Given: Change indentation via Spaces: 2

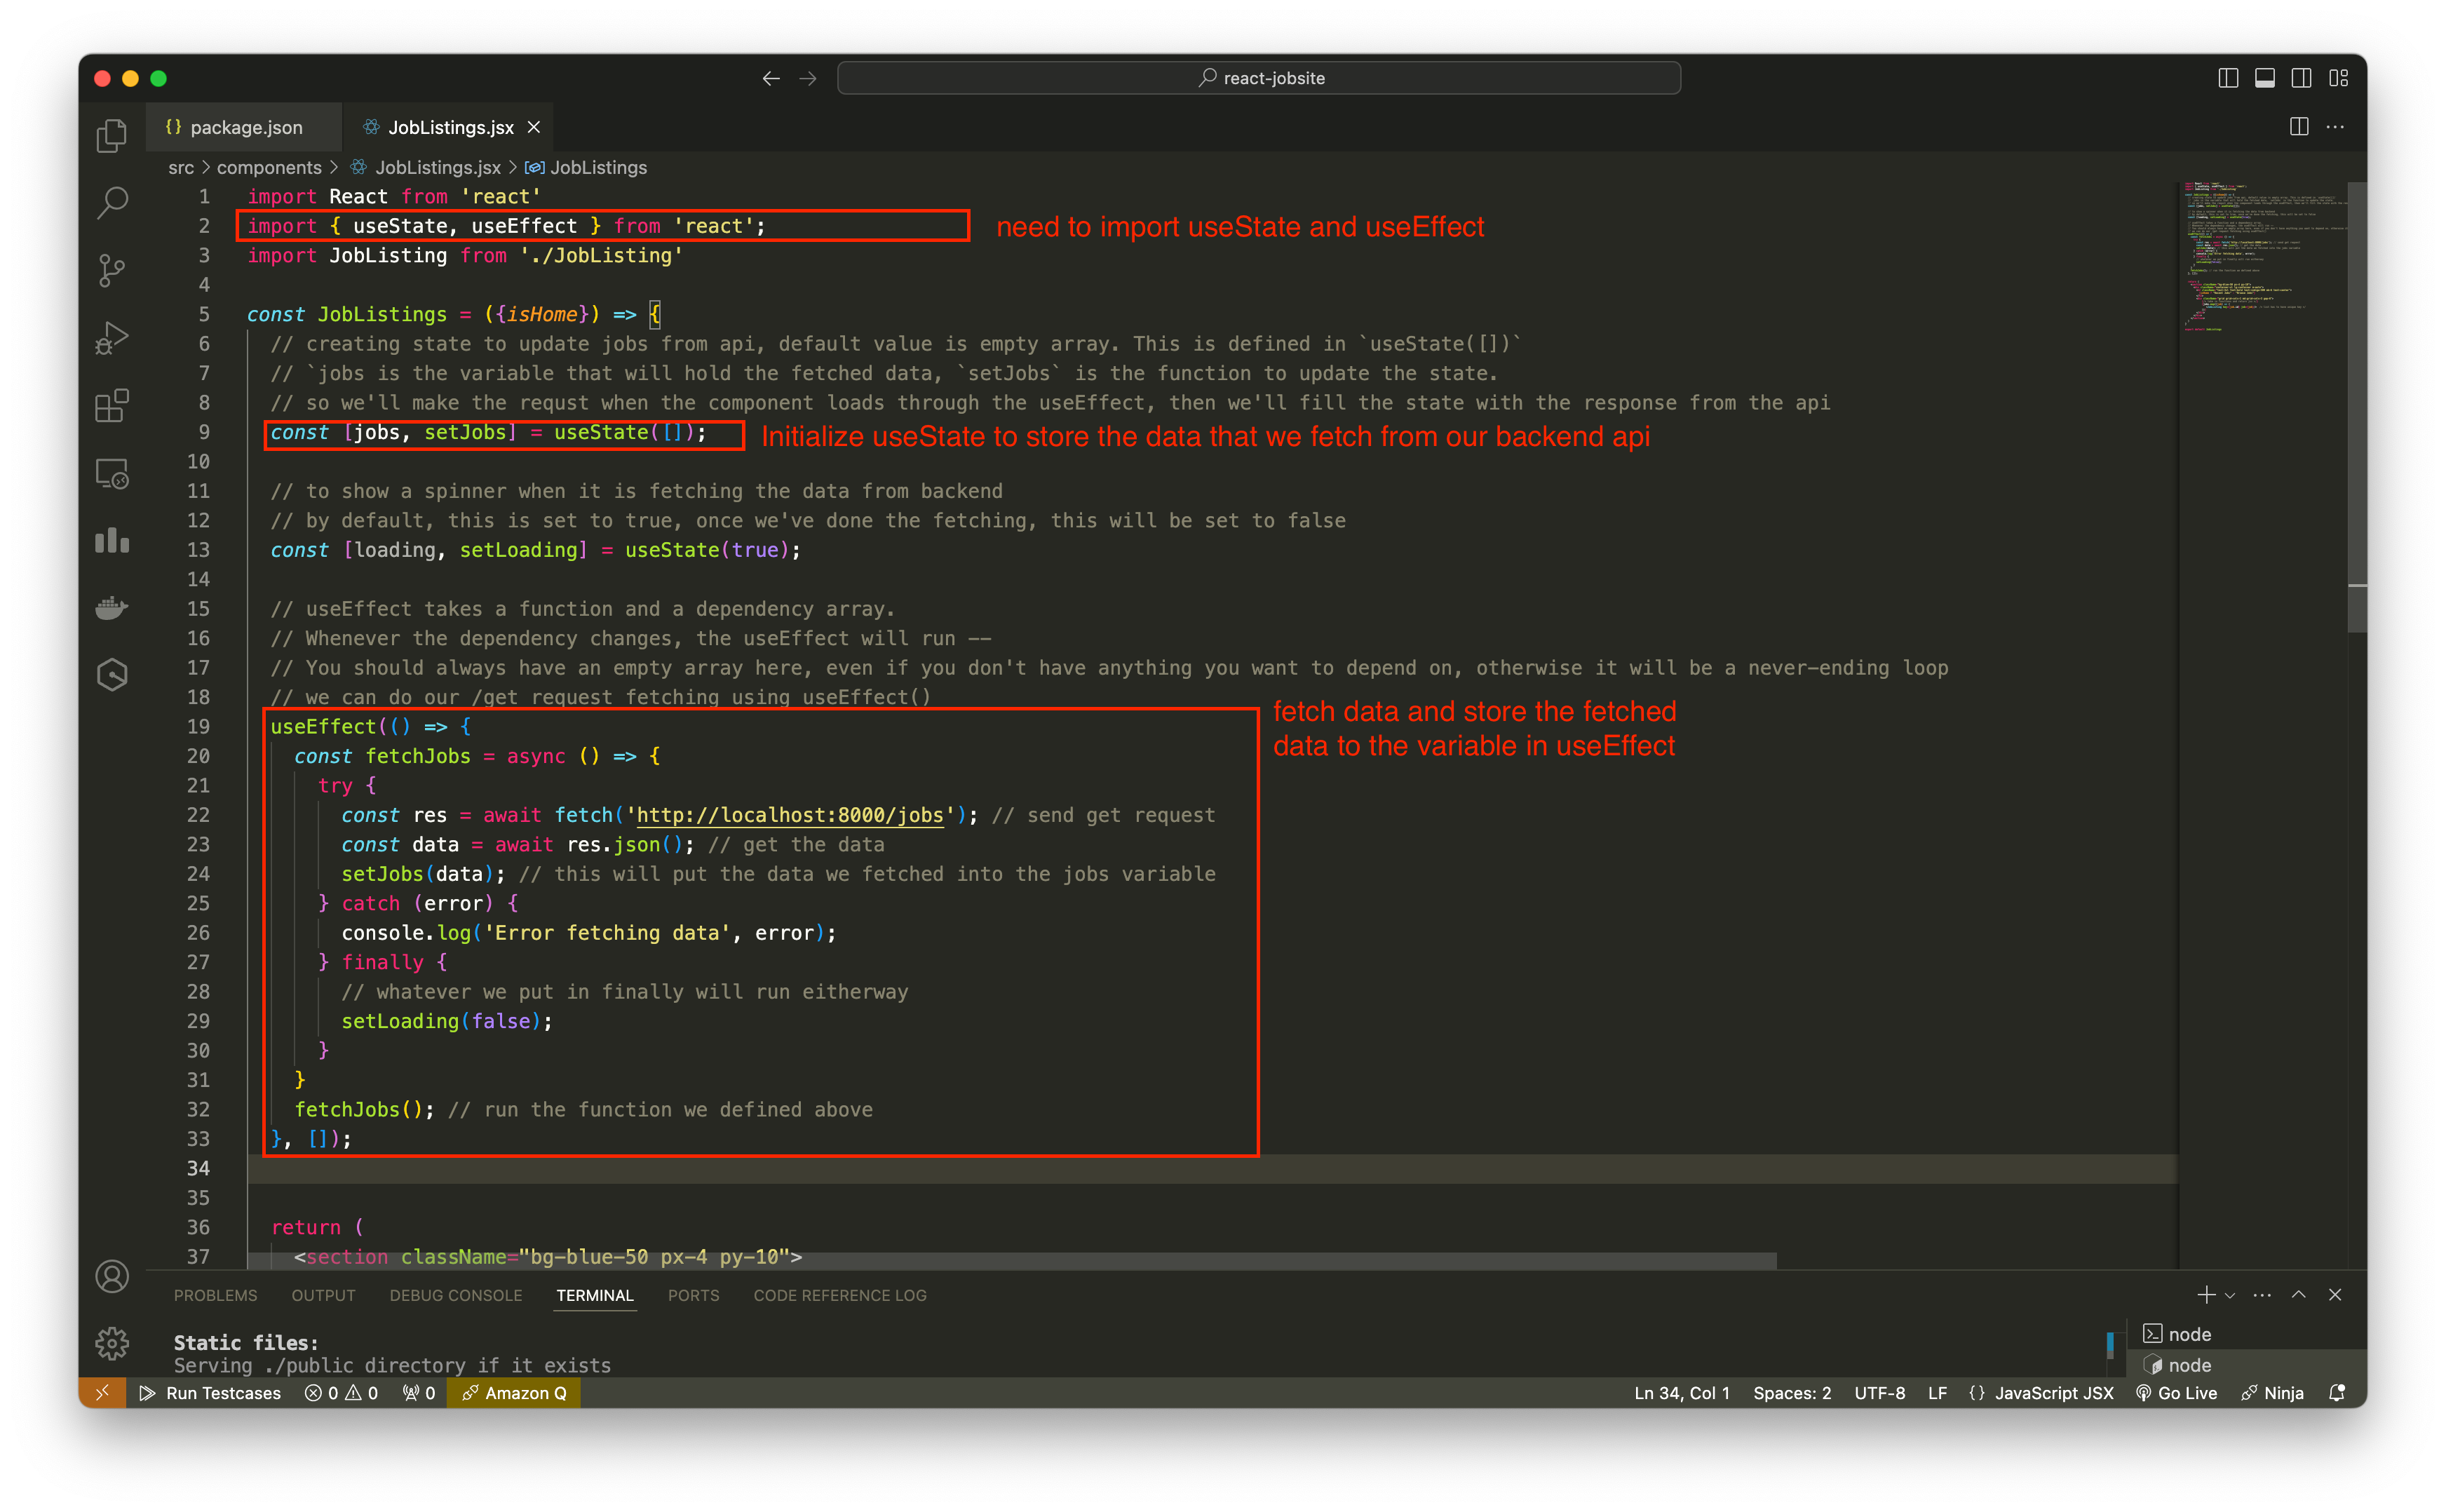Looking at the screenshot, I should pos(1791,1393).
